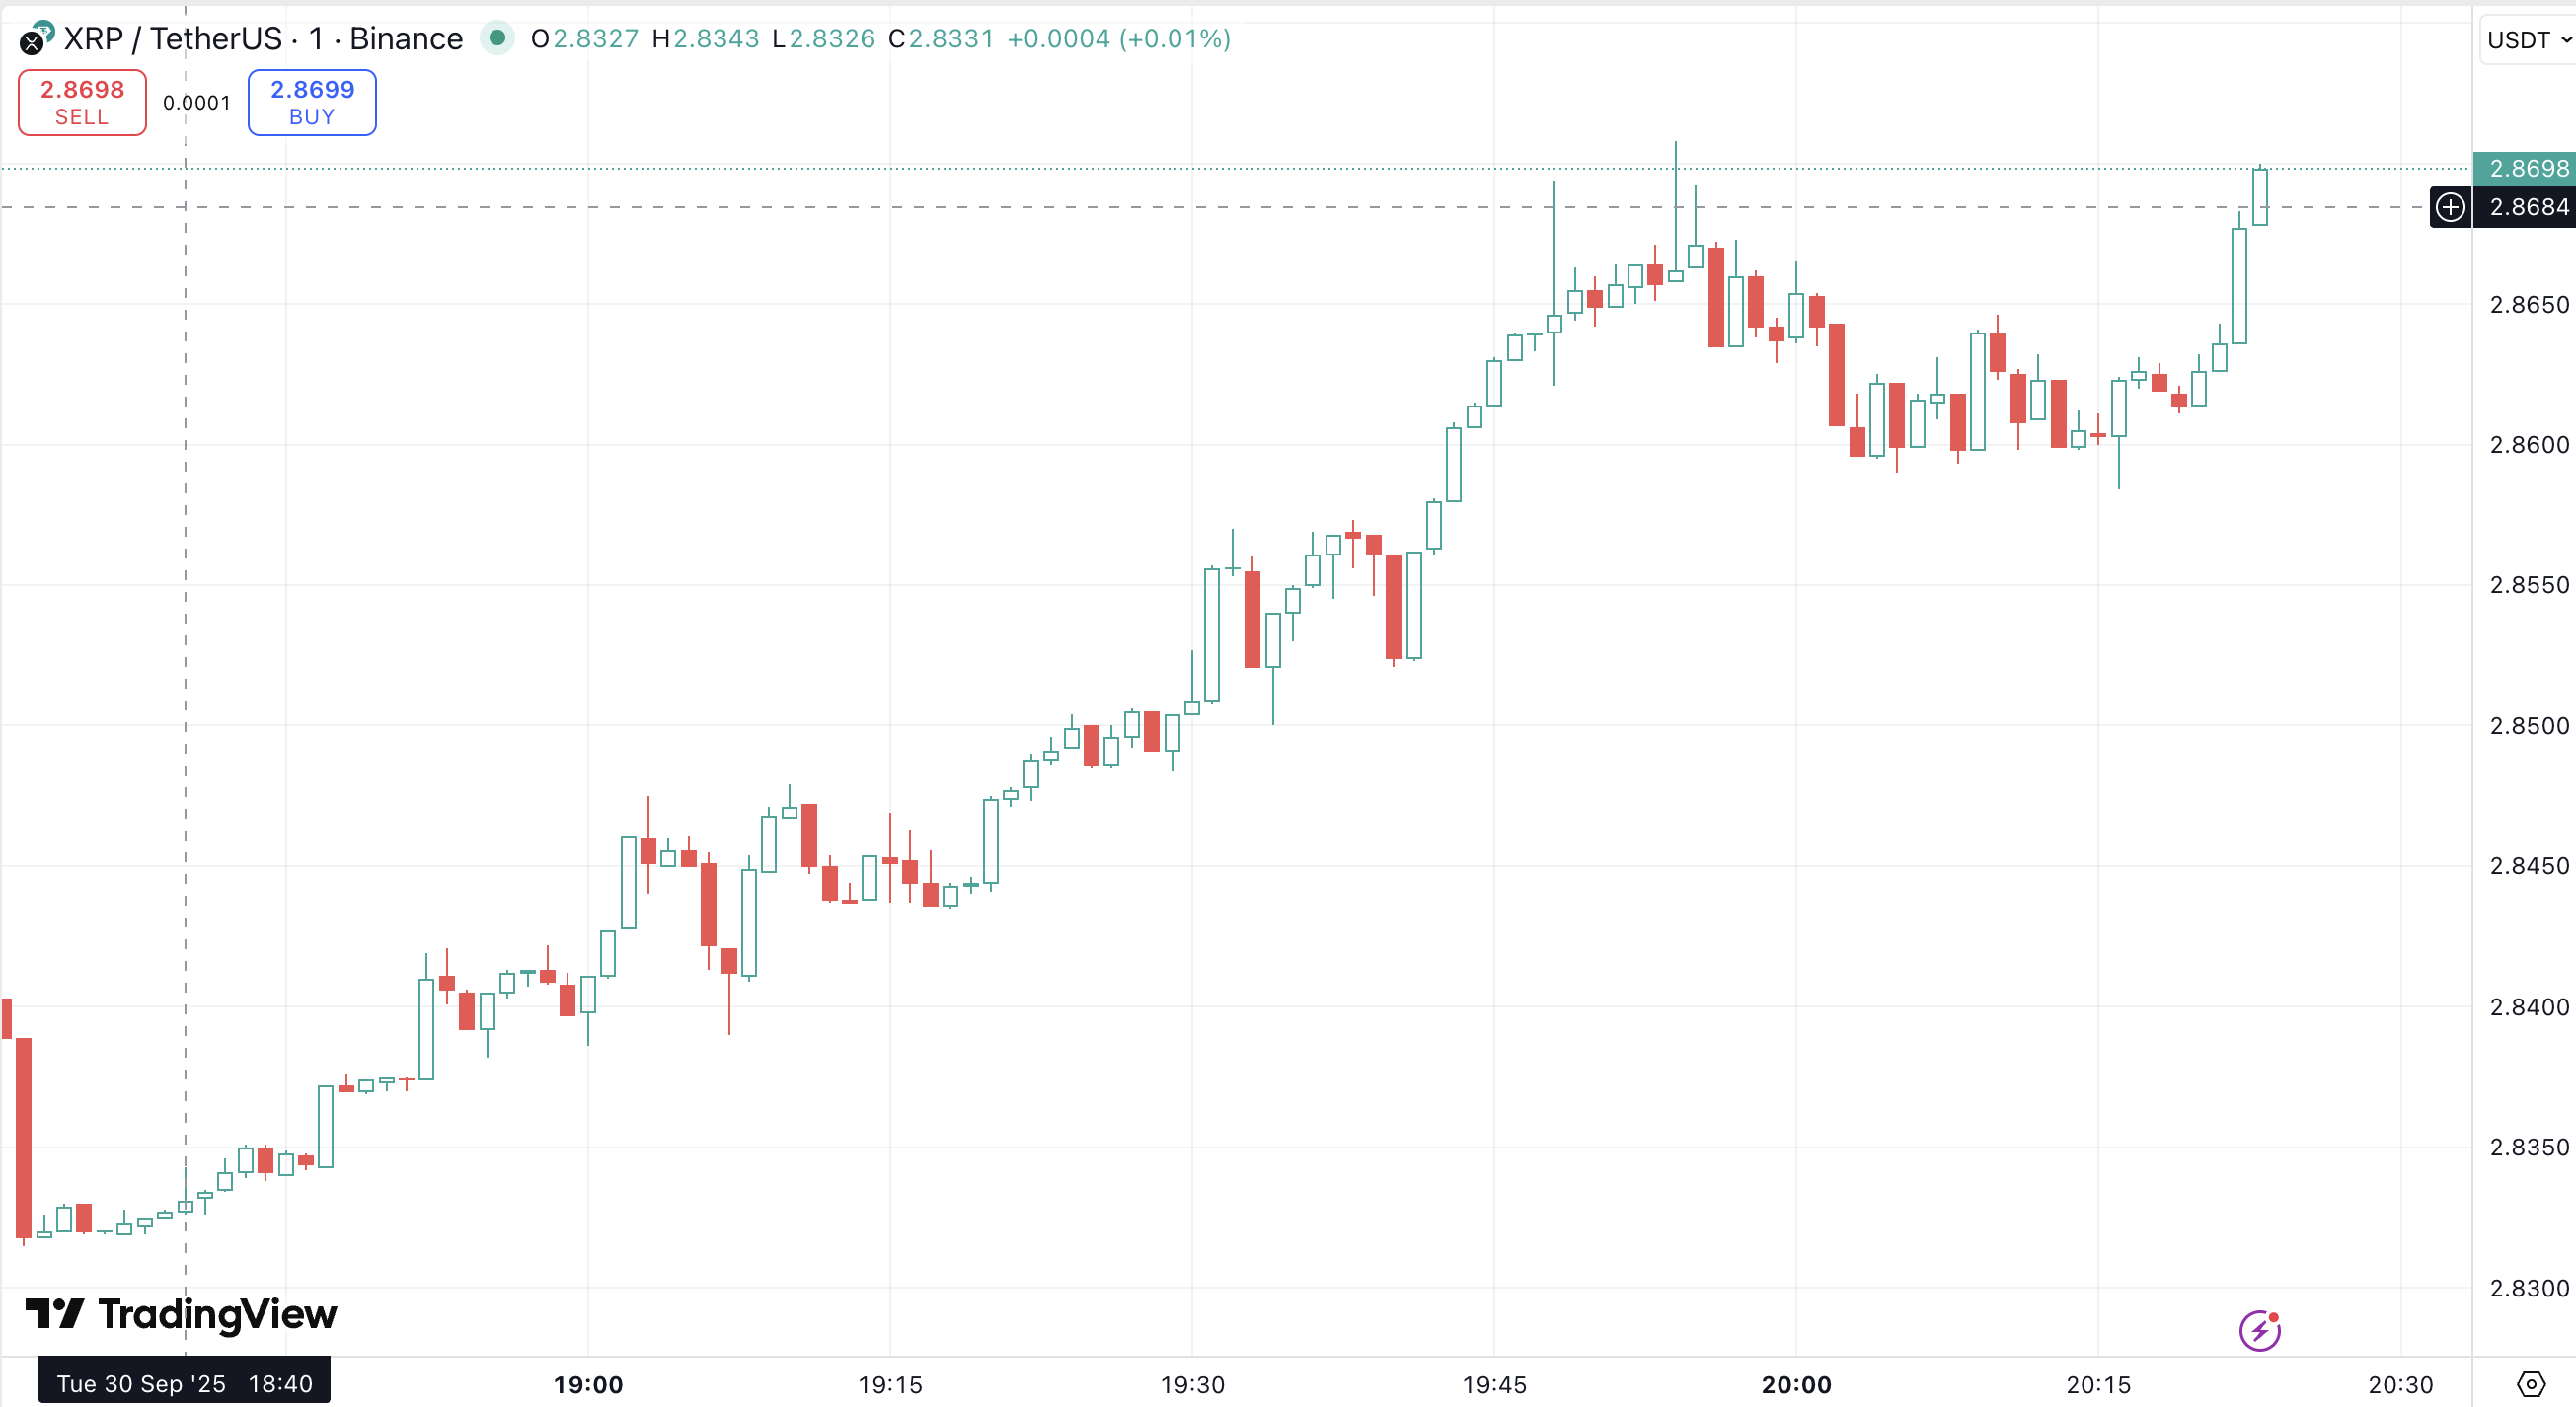
Task: Click the 2.8684 crosshair price label
Action: click(2528, 207)
